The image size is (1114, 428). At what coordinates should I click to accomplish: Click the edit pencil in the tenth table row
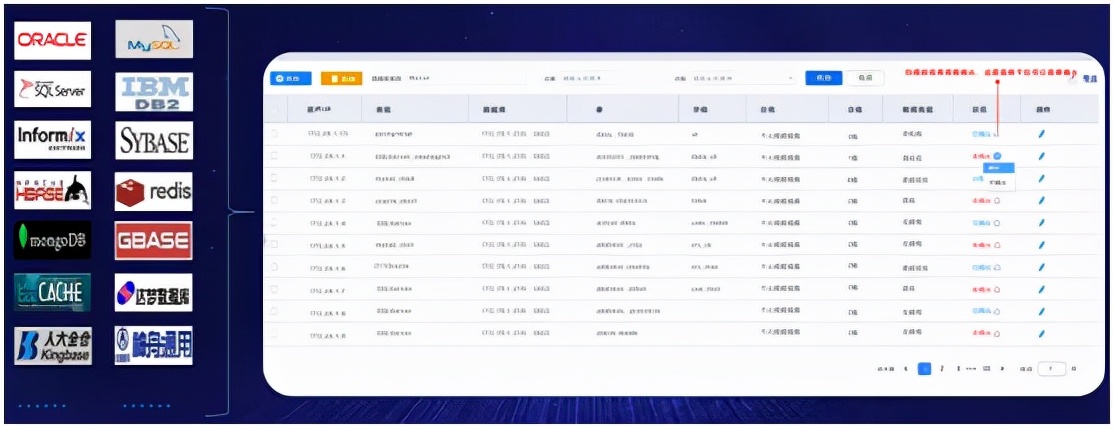1042,333
